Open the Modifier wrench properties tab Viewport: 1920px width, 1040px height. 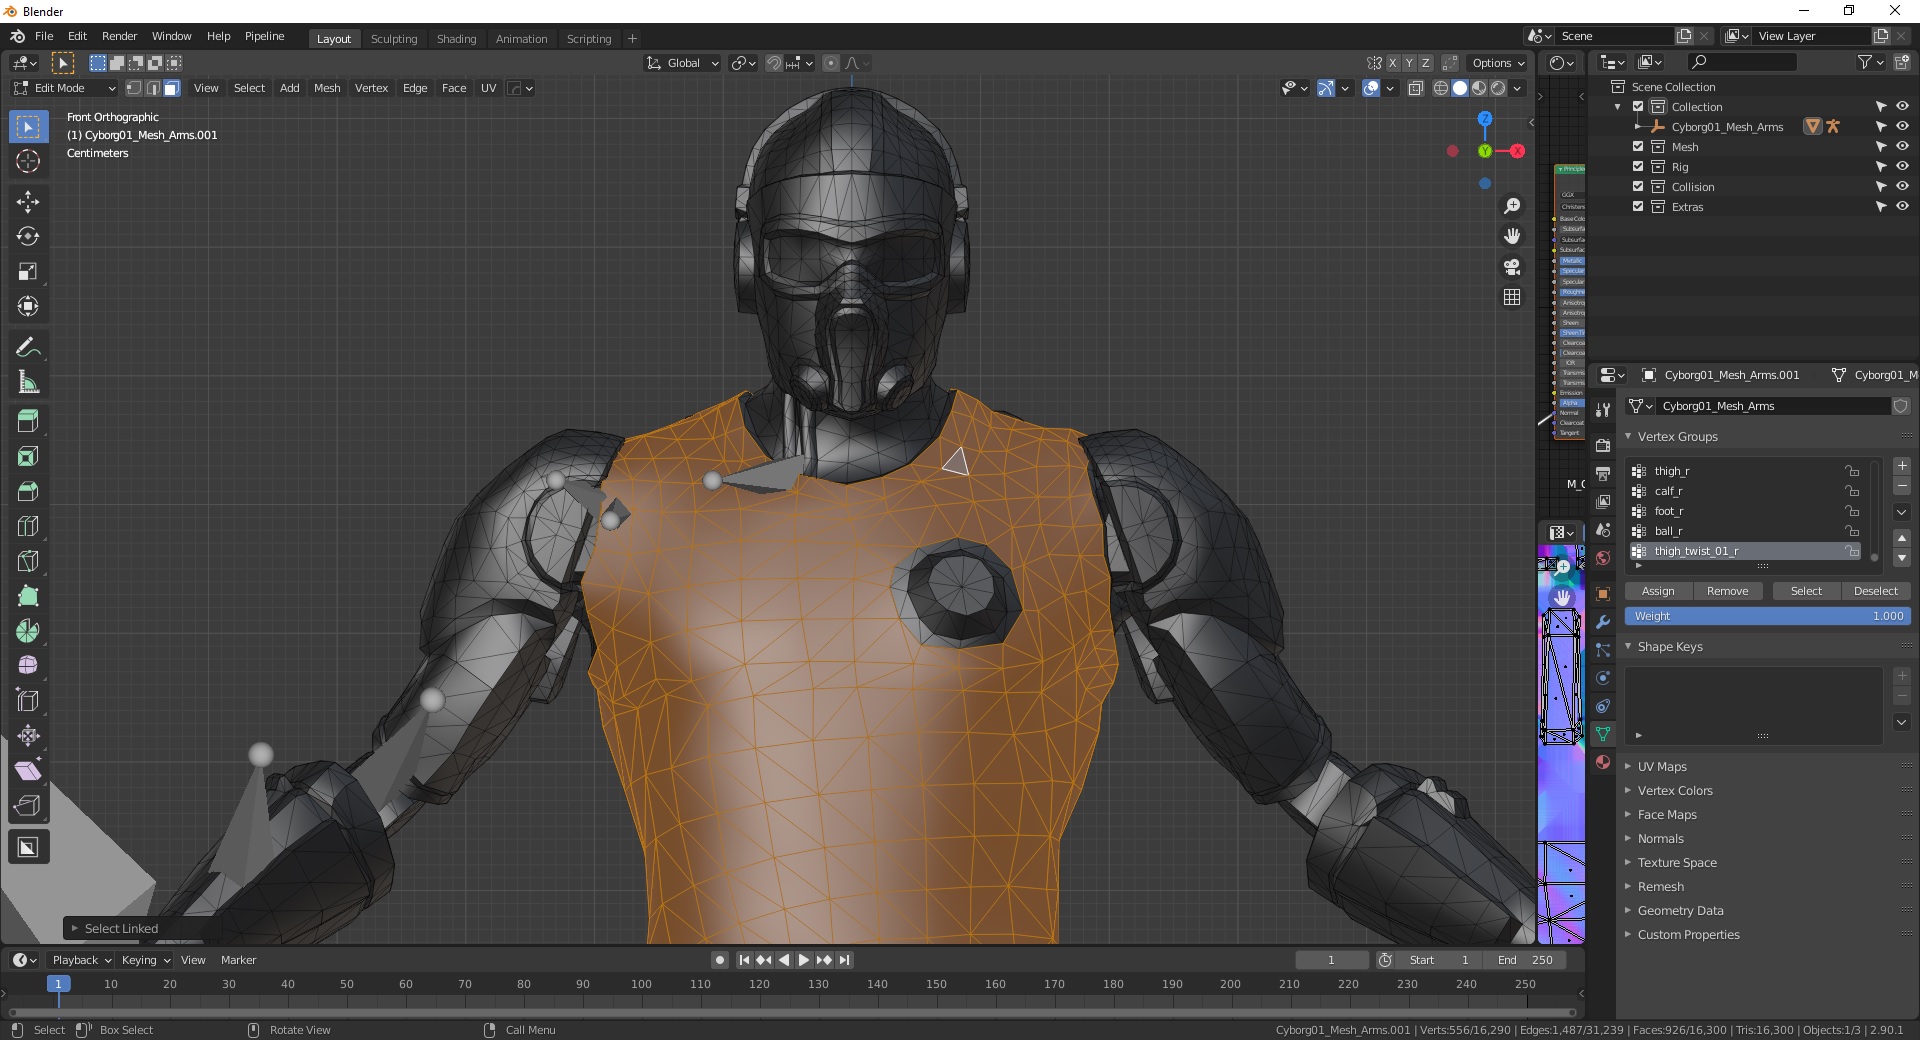[x=1603, y=622]
